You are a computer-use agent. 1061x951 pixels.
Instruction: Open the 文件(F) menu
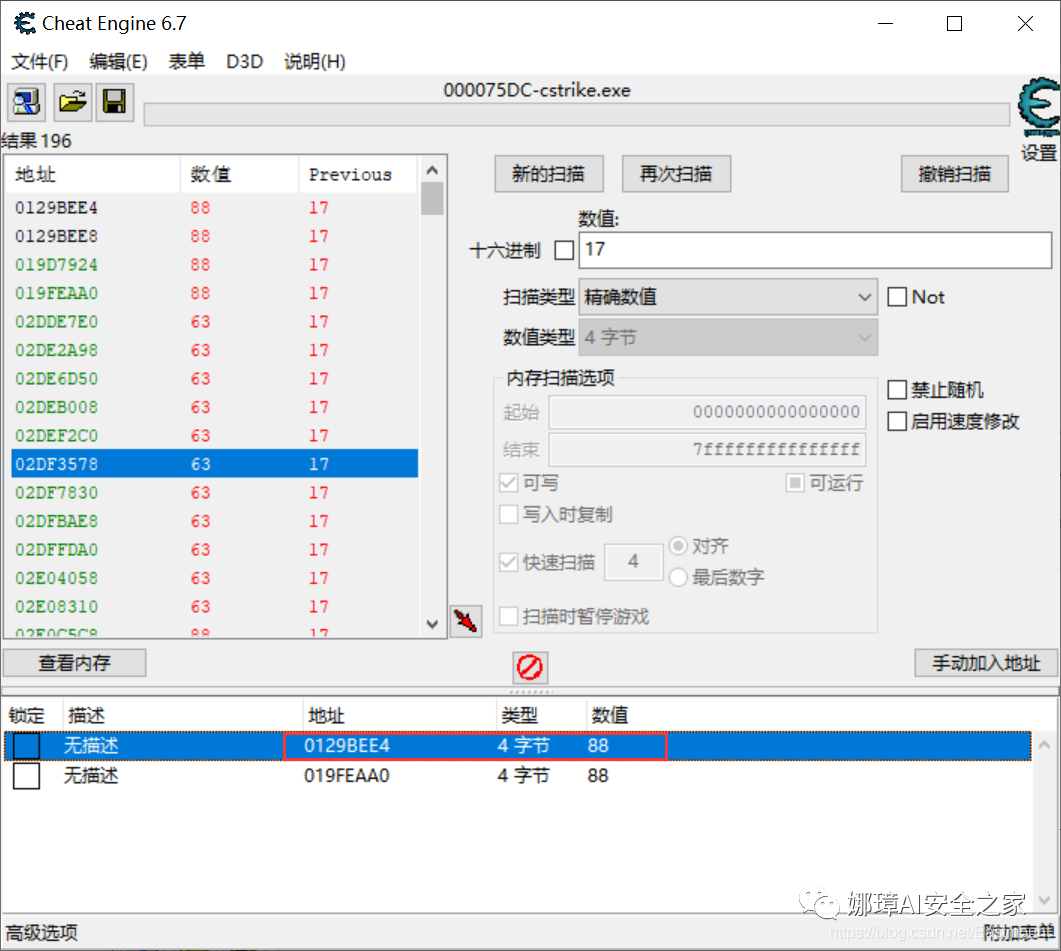[x=40, y=62]
